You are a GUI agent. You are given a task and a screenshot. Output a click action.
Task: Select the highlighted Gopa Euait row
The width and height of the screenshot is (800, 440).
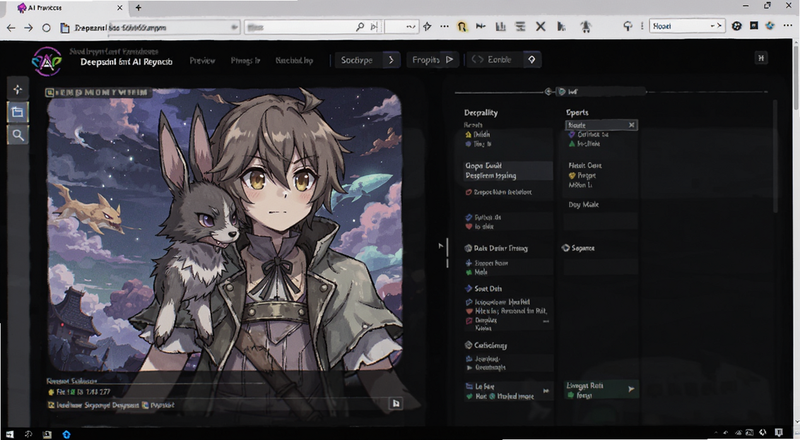(508, 170)
